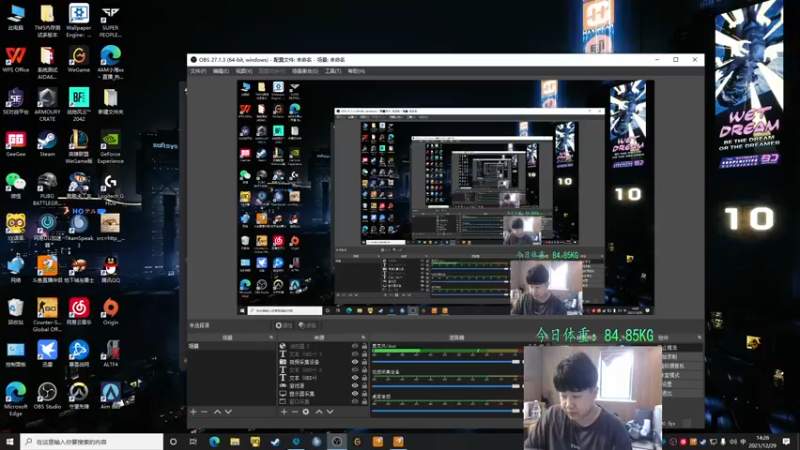Click the 属性 properties gear button
800x450 pixels.
pyautogui.click(x=284, y=325)
